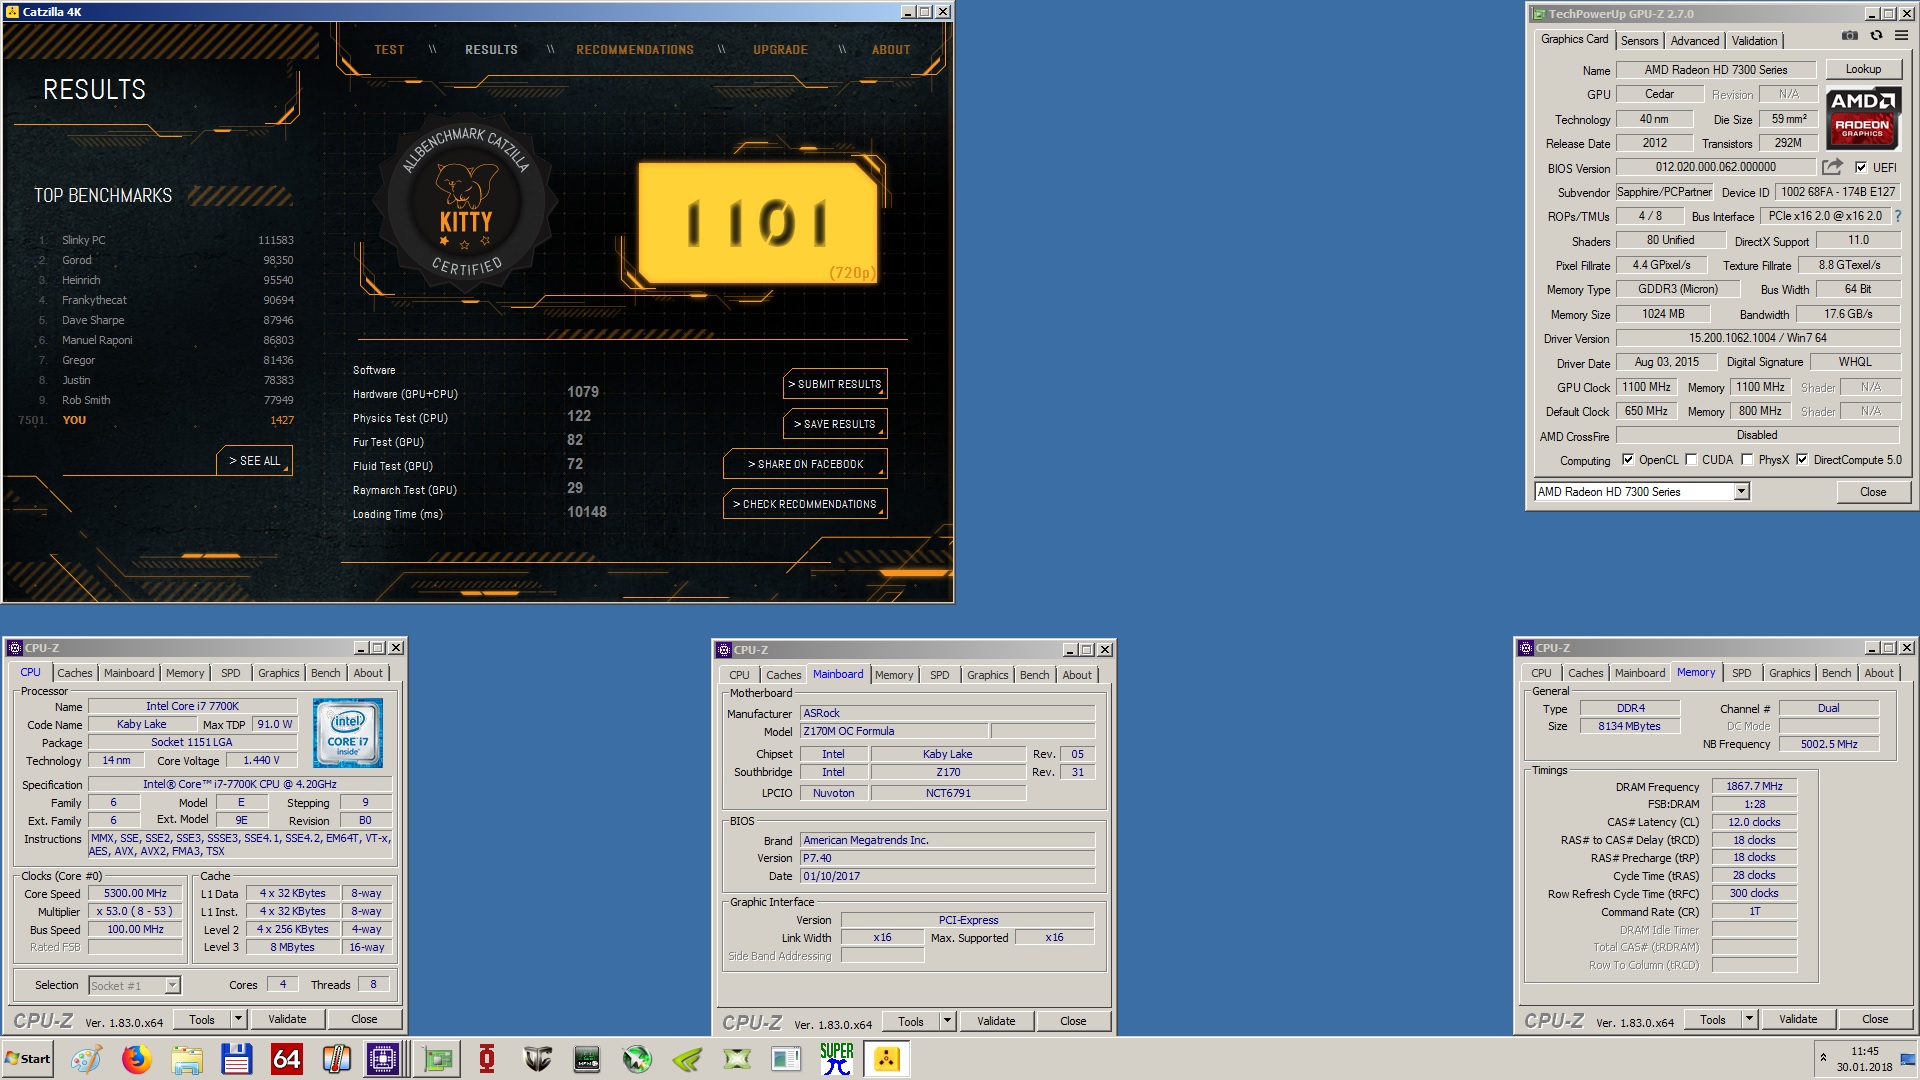Image resolution: width=1920 pixels, height=1080 pixels.
Task: Switch to CPU-Z via purple chip taskbar icon
Action: tap(383, 1059)
